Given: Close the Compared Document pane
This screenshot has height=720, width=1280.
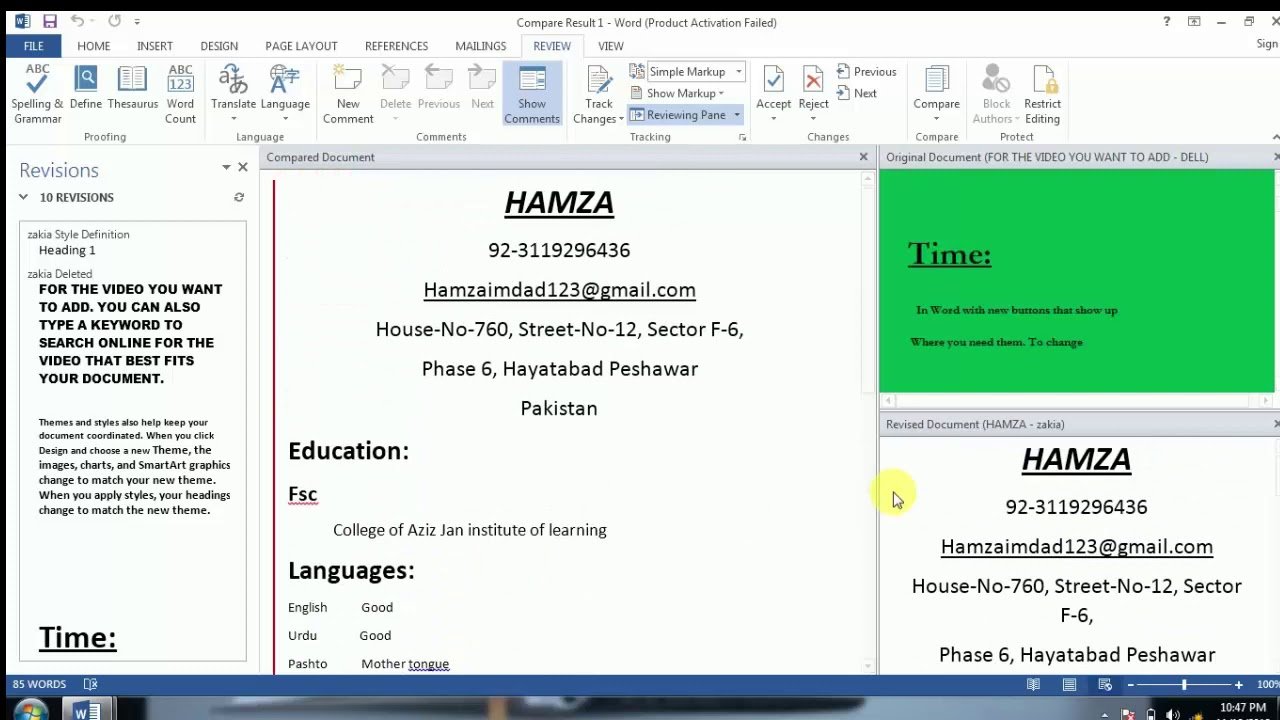Looking at the screenshot, I should click(864, 157).
